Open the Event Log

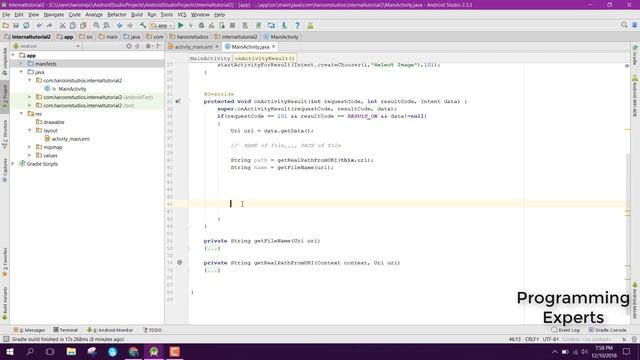565,330
